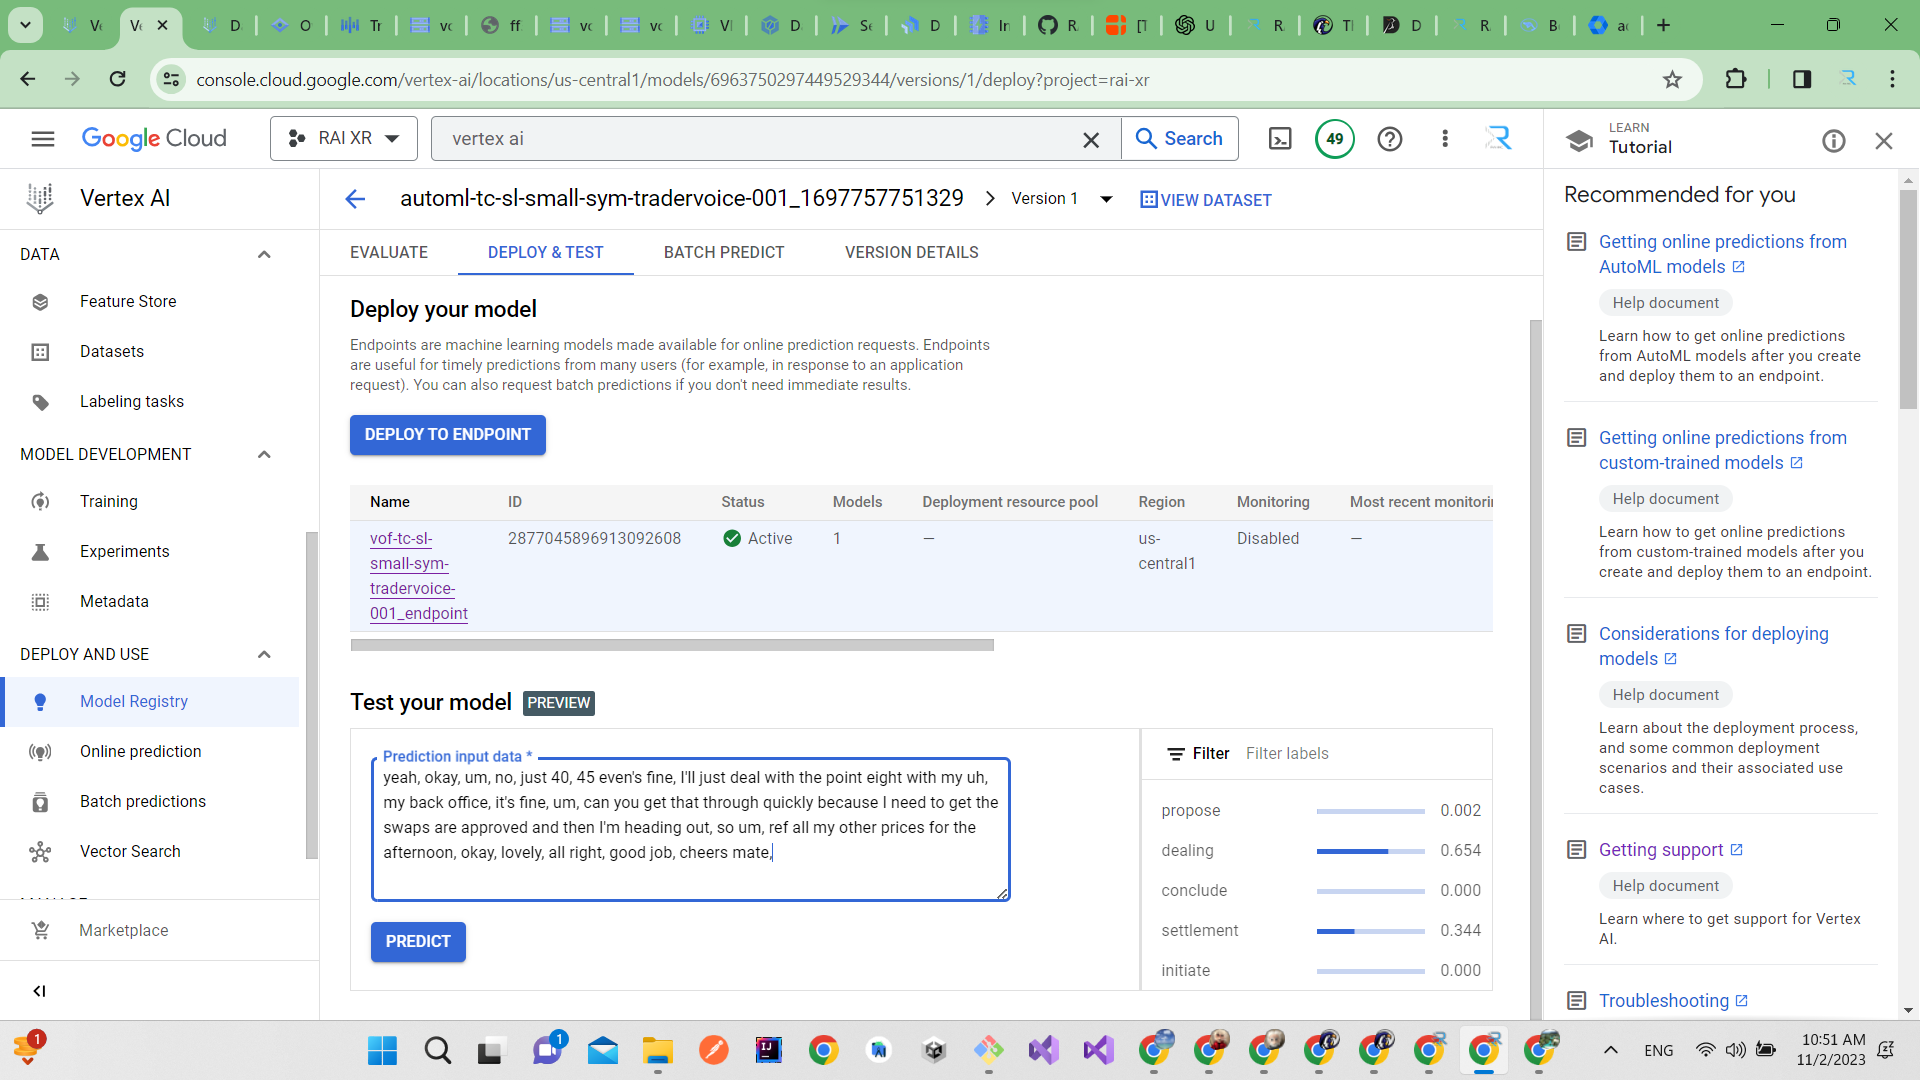Open Batch predictions from the sidebar
The width and height of the screenshot is (1920, 1080).
142,801
